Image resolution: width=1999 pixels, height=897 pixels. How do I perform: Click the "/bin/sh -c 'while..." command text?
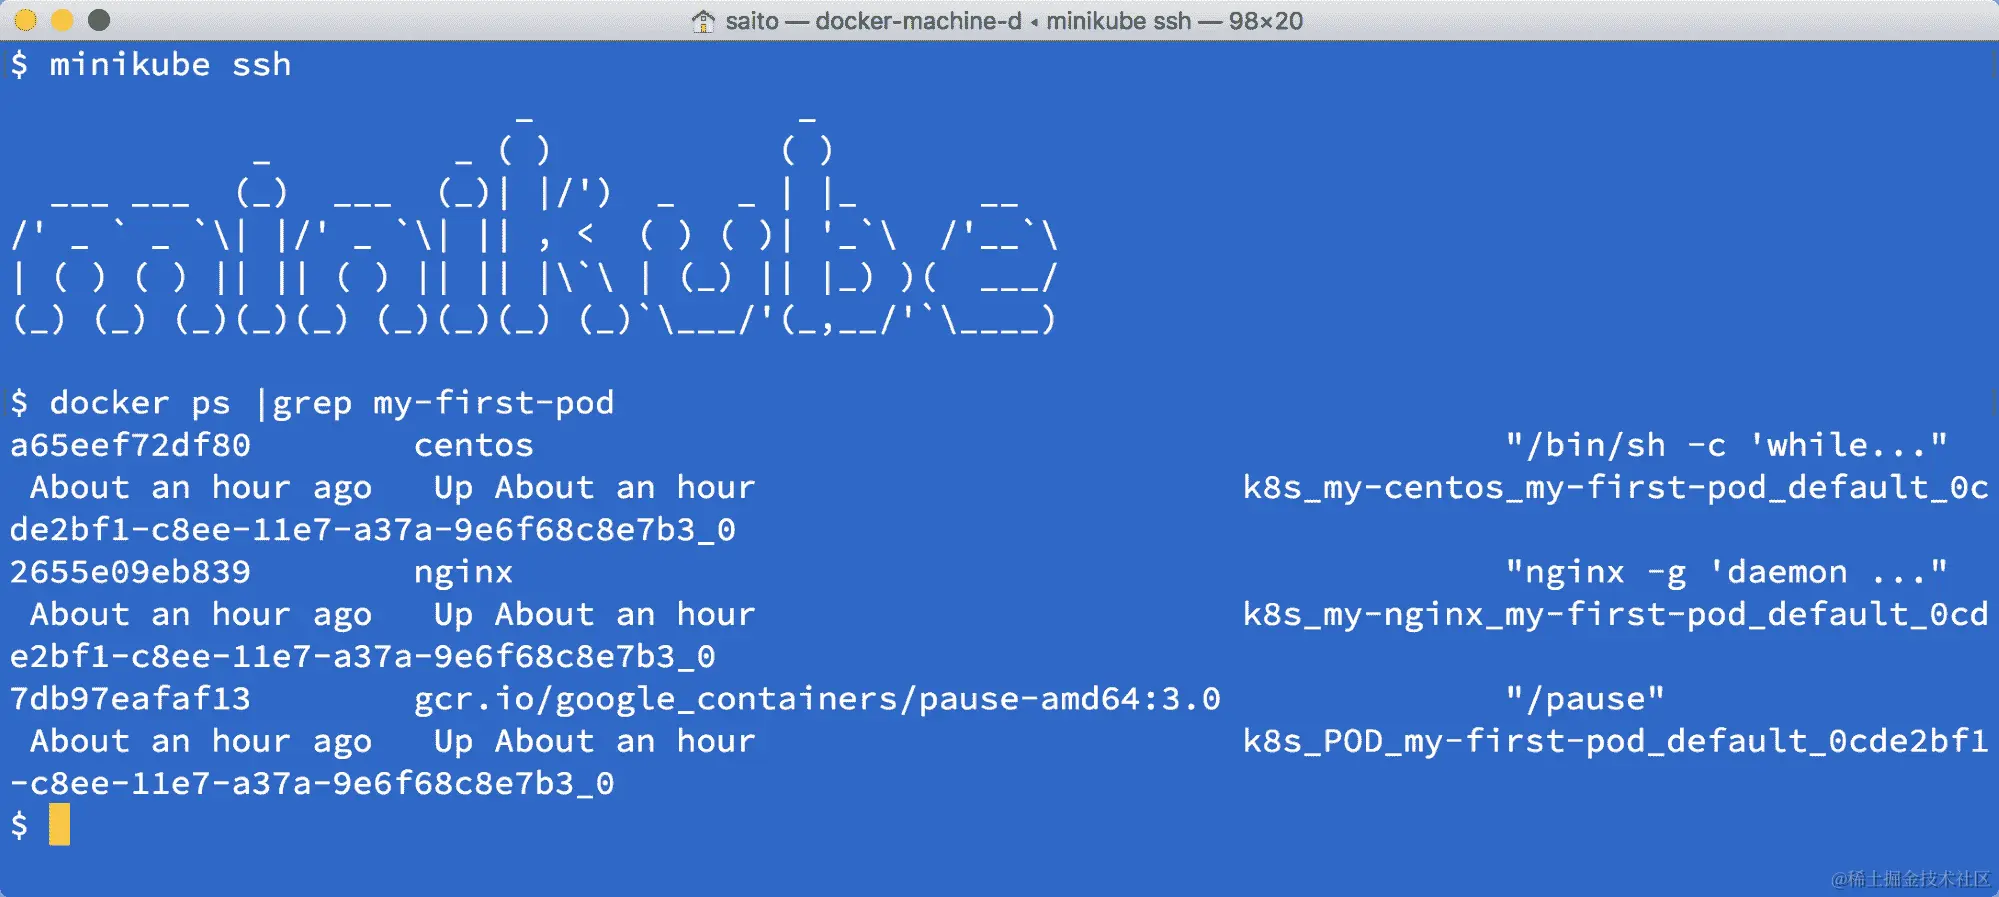1727,445
